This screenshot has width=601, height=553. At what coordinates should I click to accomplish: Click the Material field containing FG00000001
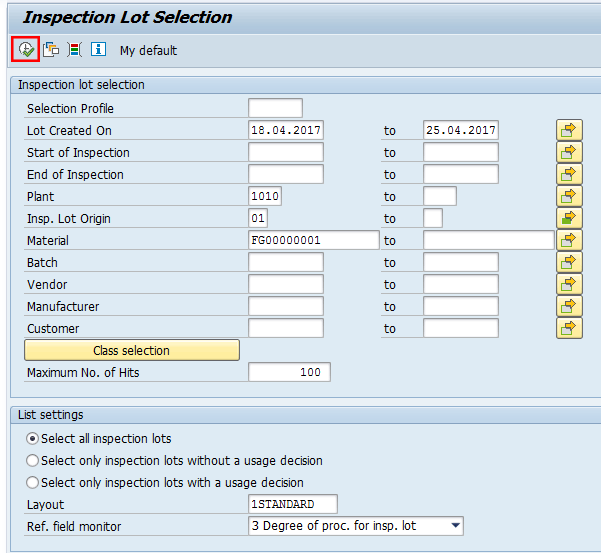pos(313,240)
